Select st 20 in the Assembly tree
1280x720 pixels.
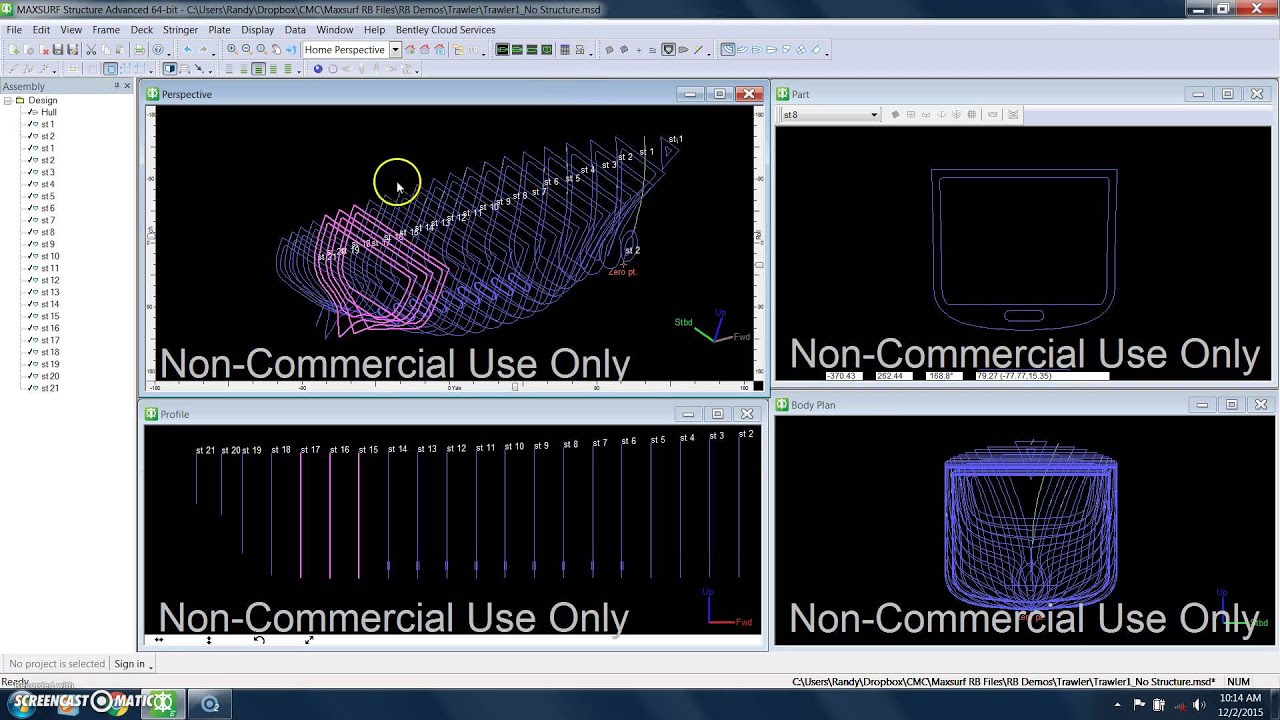(x=50, y=376)
